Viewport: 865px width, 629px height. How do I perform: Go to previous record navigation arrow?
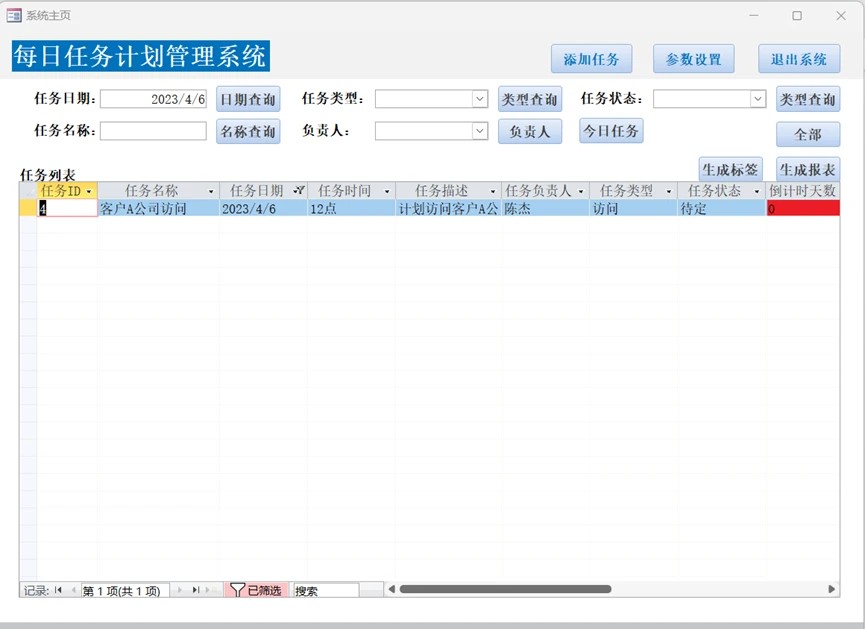click(73, 590)
